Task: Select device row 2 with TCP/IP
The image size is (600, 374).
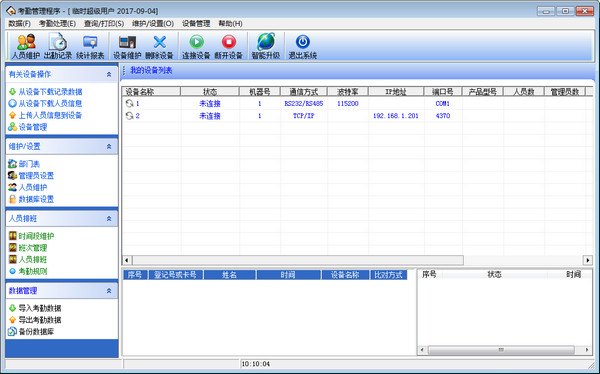Action: (x=354, y=116)
